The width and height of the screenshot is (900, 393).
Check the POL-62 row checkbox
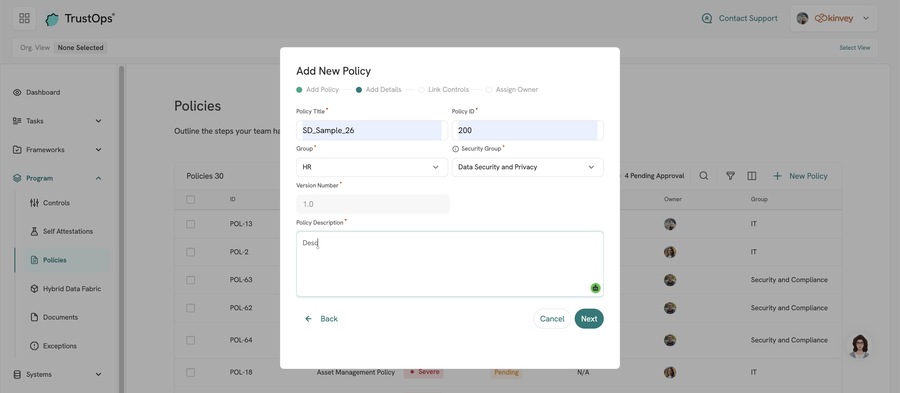(191, 308)
